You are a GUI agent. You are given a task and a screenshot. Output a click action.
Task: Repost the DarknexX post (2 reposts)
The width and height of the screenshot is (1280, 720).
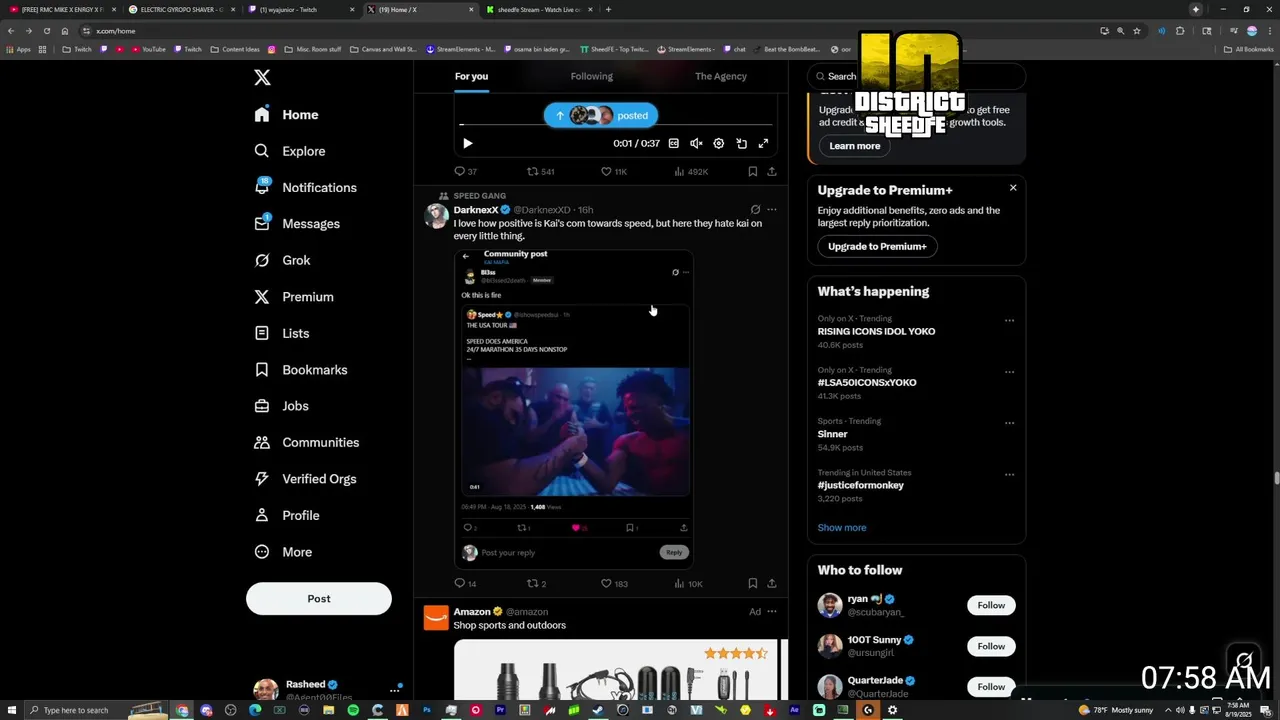(x=537, y=584)
